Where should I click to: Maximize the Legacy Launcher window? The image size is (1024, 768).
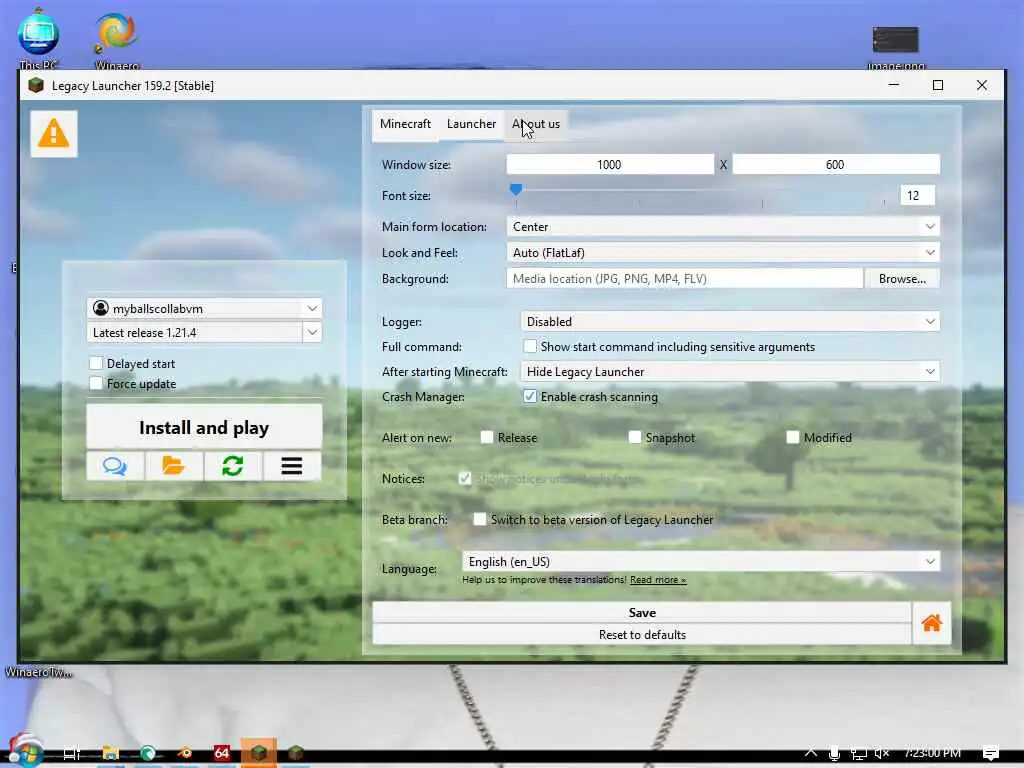(938, 85)
